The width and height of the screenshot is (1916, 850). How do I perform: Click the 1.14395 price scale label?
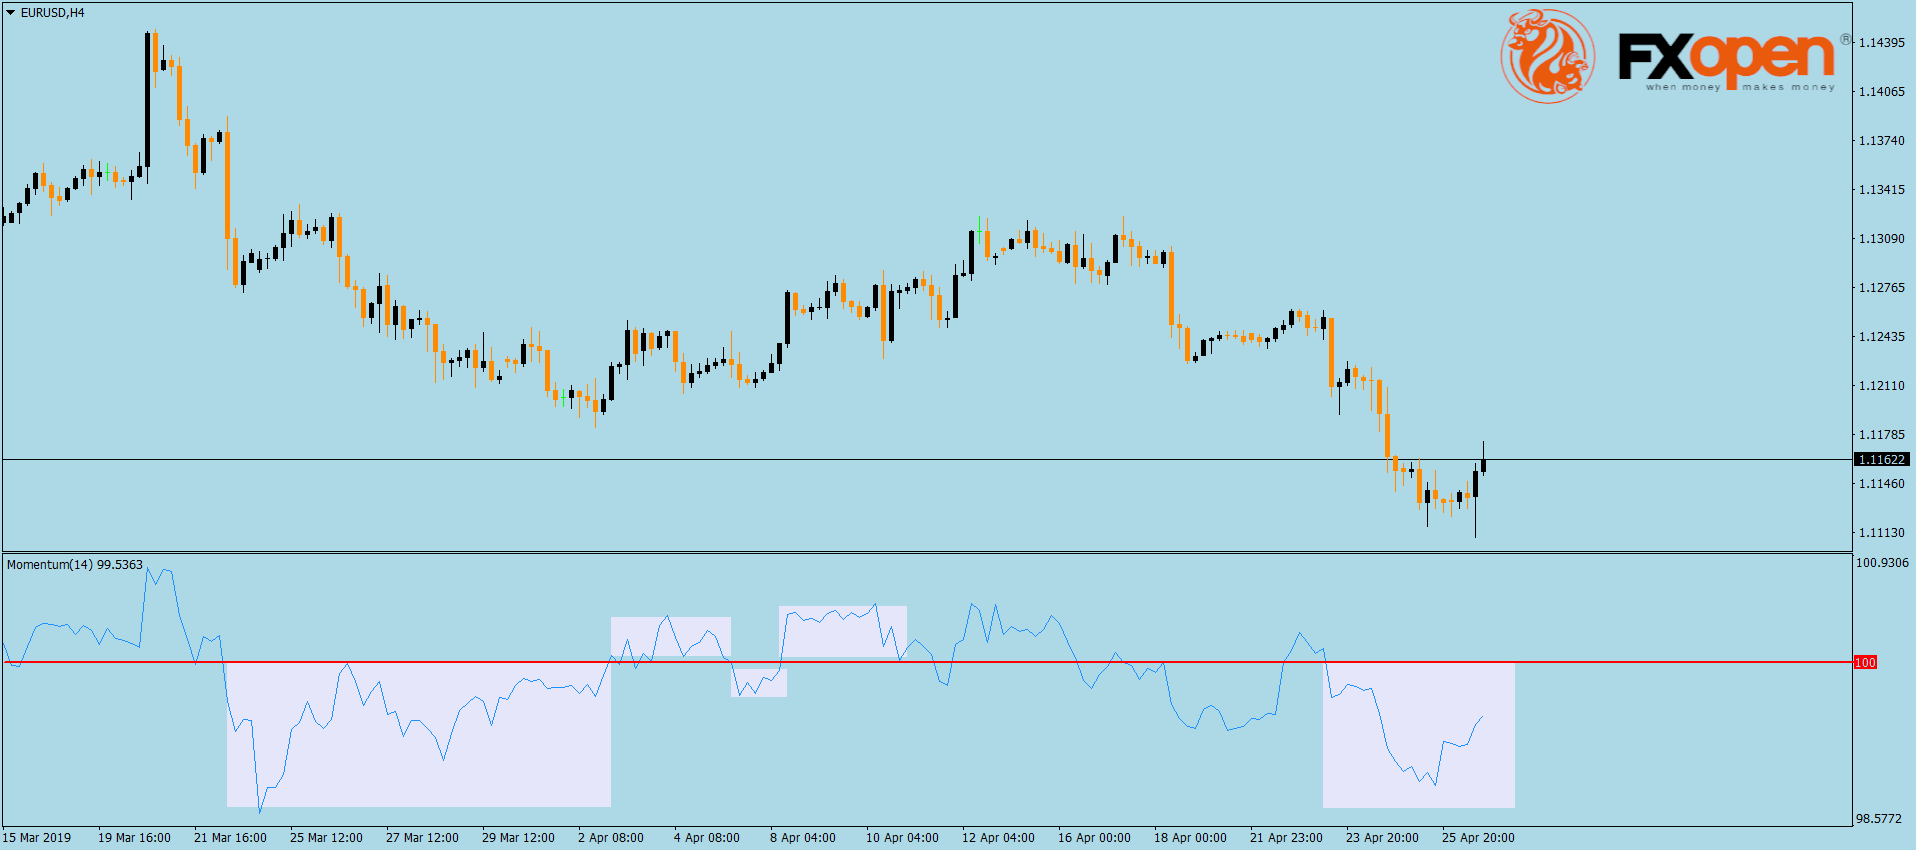click(1881, 43)
